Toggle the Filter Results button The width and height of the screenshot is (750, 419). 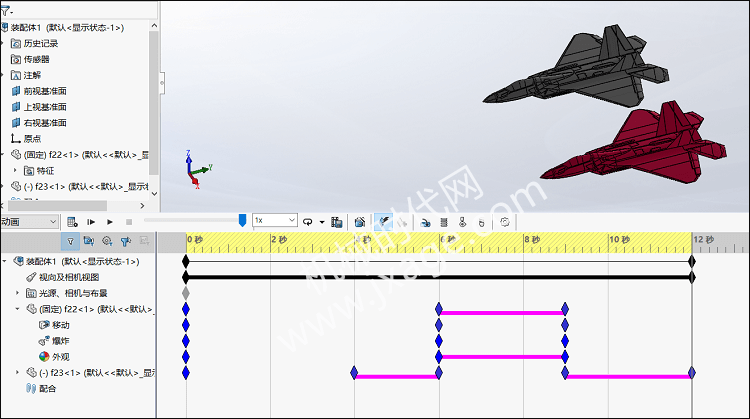pos(144,241)
